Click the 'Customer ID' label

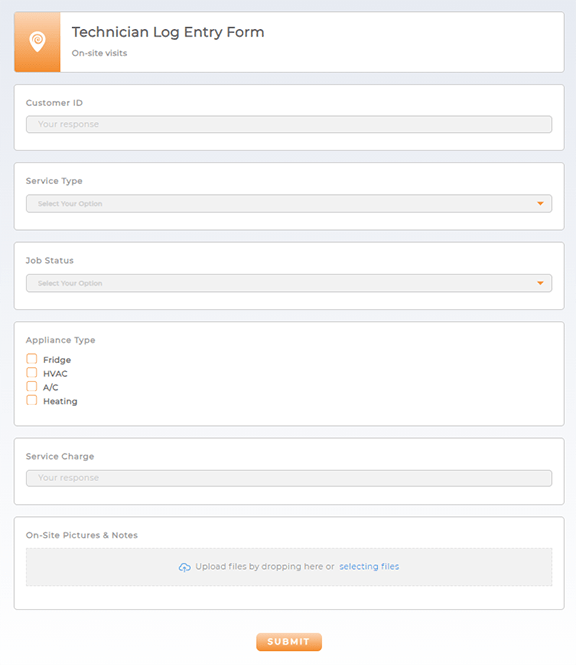(54, 103)
